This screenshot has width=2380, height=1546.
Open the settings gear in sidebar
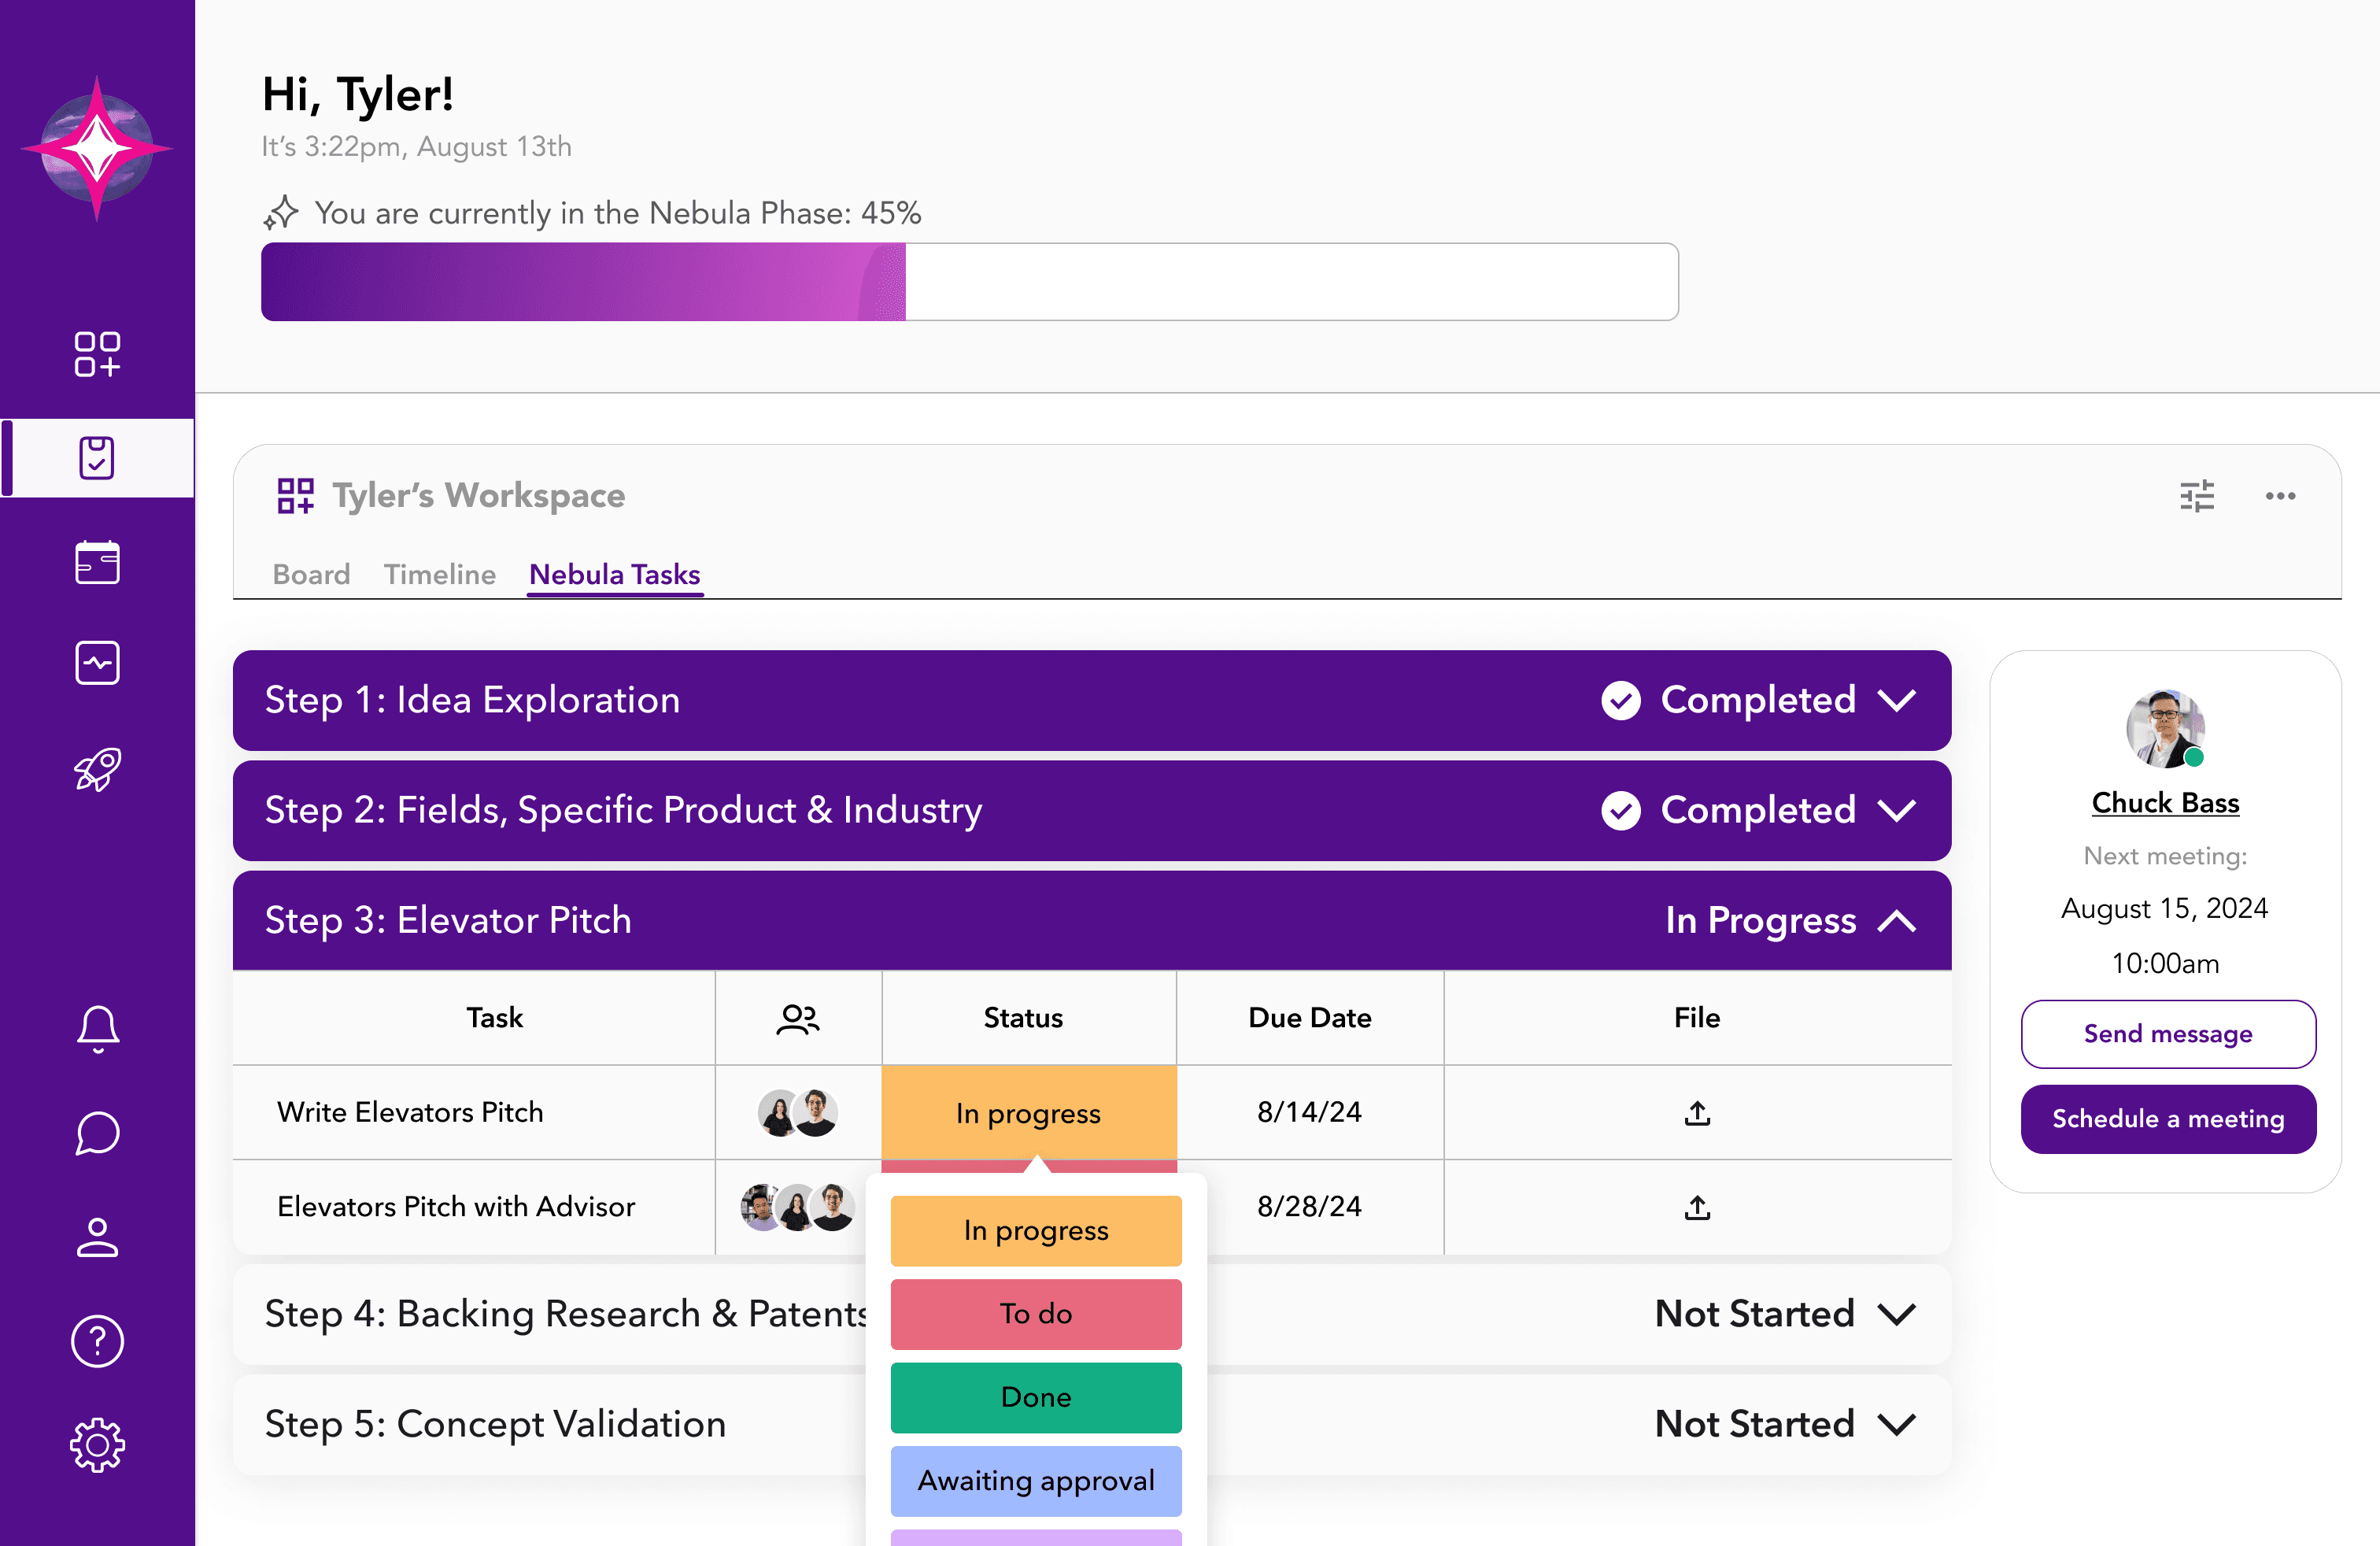pyautogui.click(x=97, y=1445)
